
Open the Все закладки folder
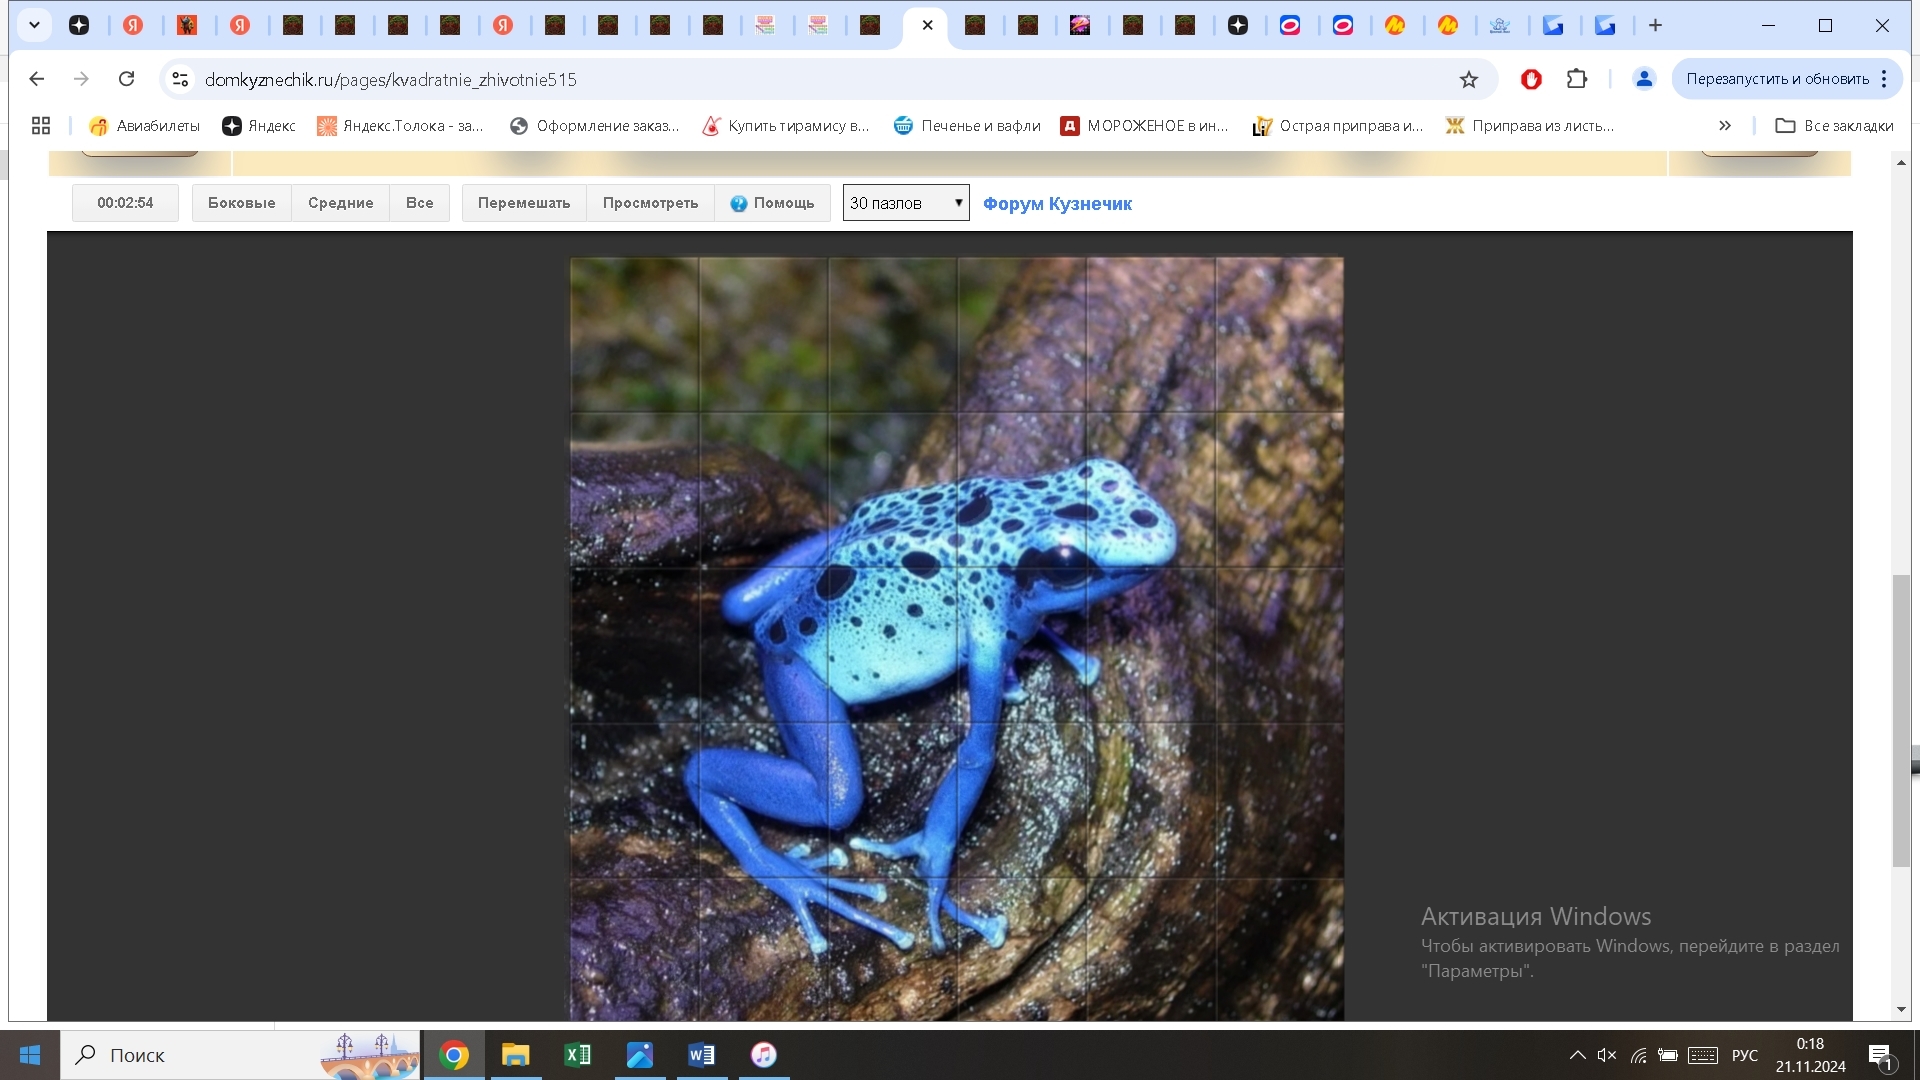pos(1835,125)
